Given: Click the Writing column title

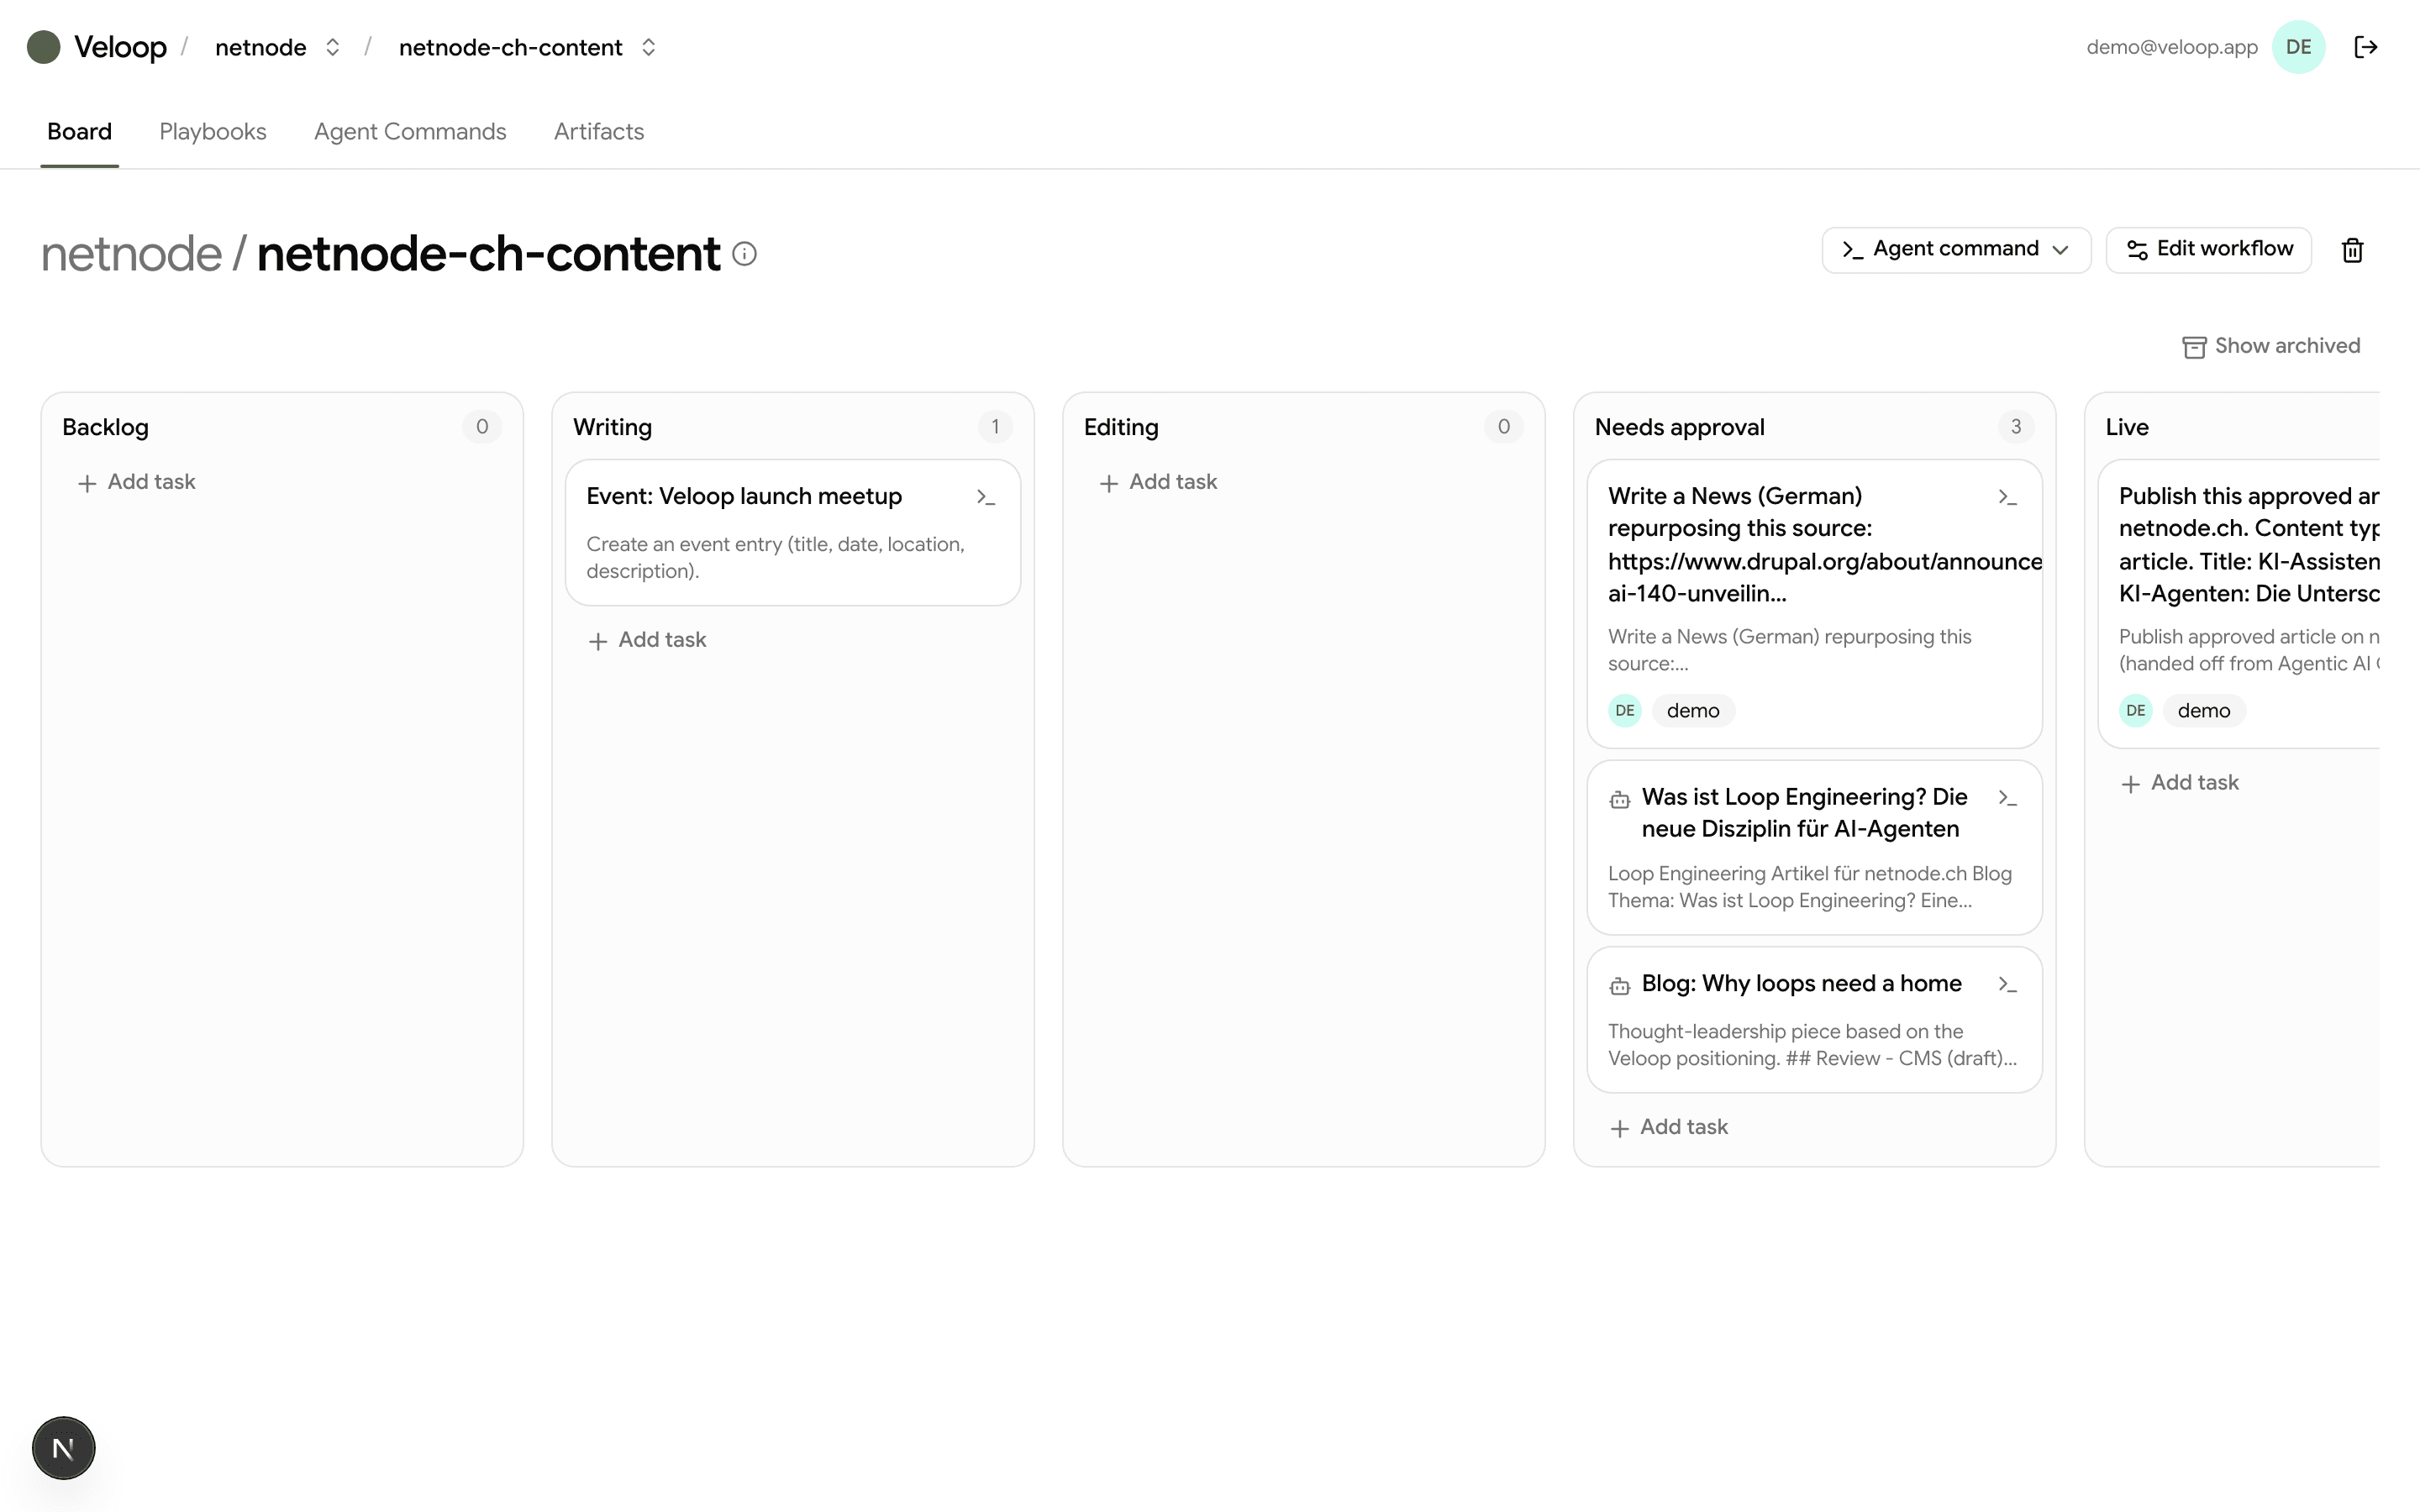Looking at the screenshot, I should point(612,428).
